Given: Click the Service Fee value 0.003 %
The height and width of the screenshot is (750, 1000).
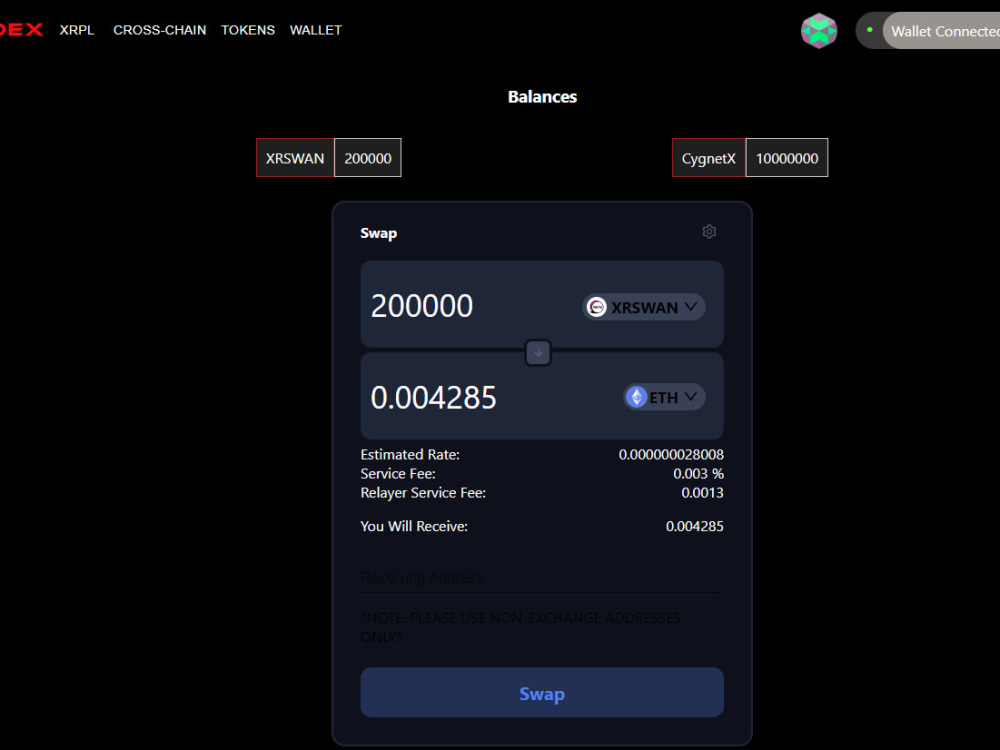Looking at the screenshot, I should (698, 474).
